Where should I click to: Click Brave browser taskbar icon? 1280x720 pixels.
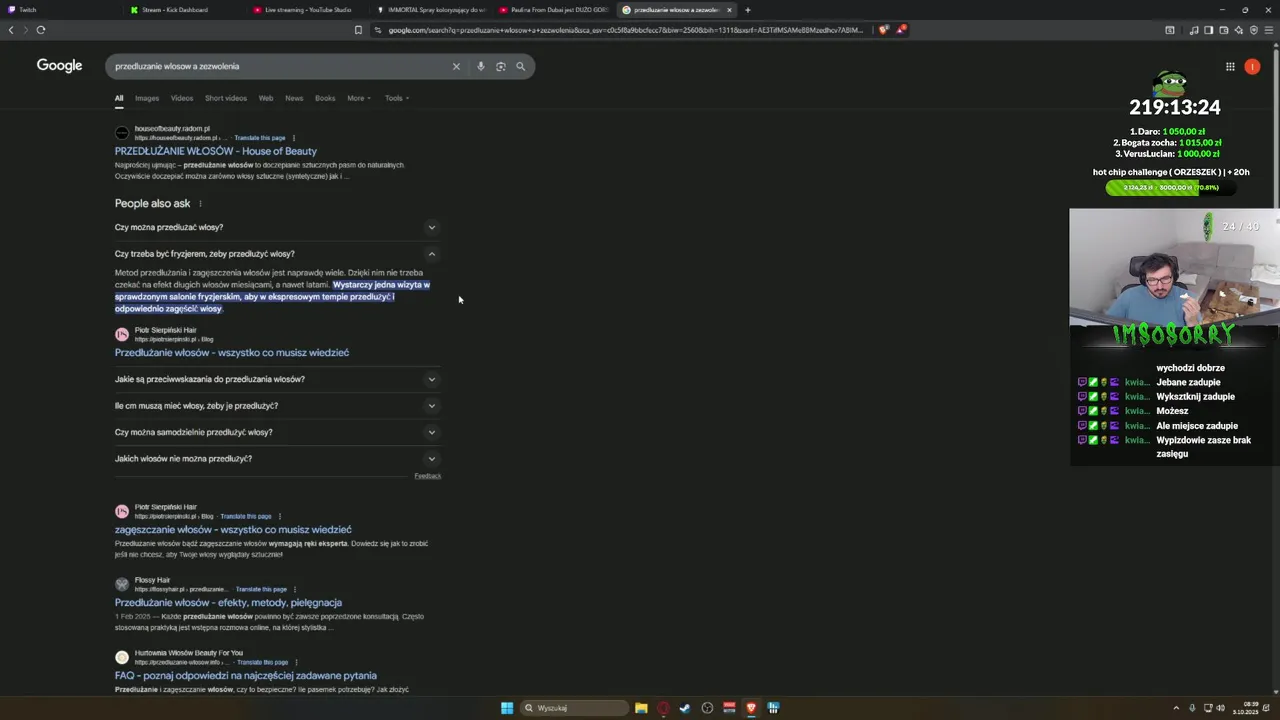pos(751,708)
